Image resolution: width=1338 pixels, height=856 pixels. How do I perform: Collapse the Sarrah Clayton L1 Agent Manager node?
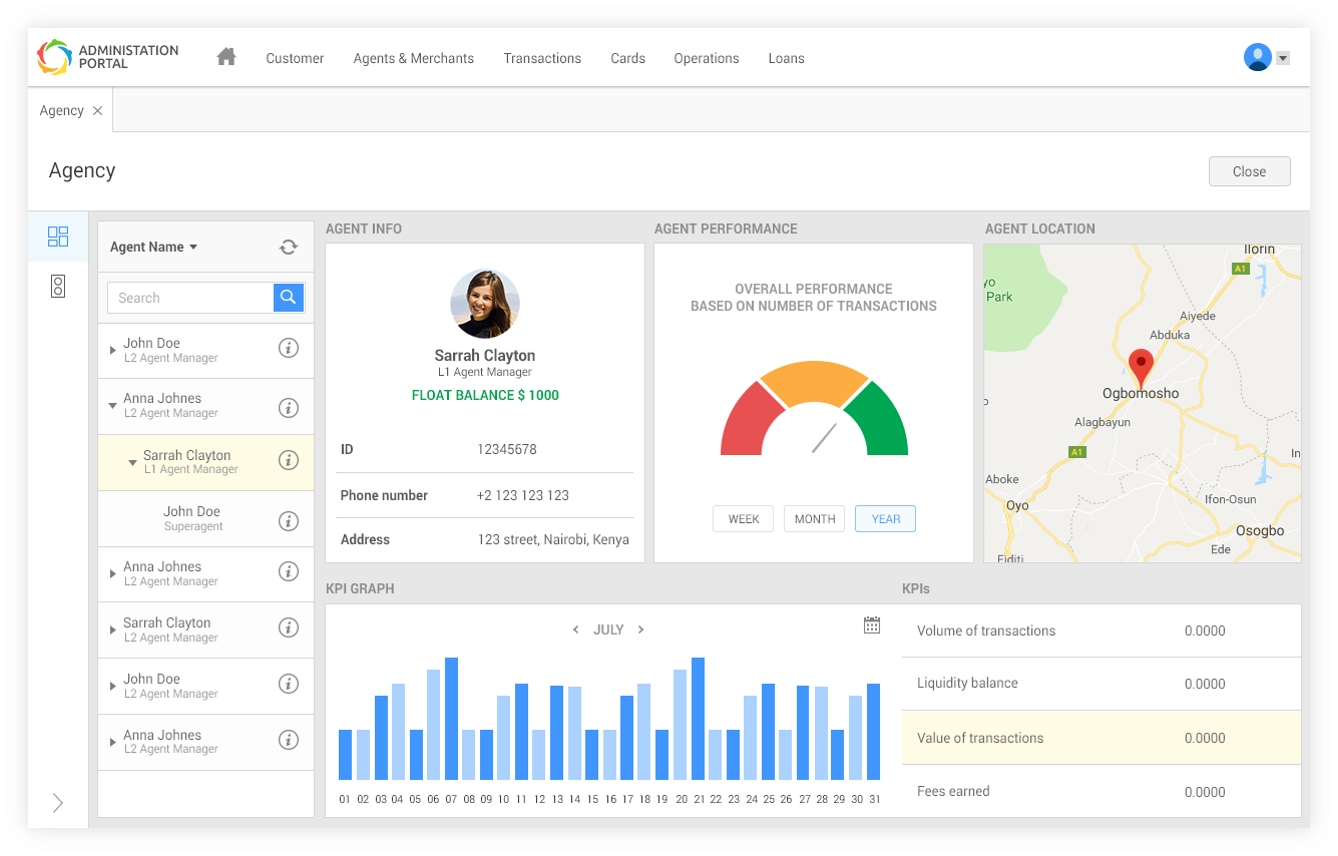point(132,462)
